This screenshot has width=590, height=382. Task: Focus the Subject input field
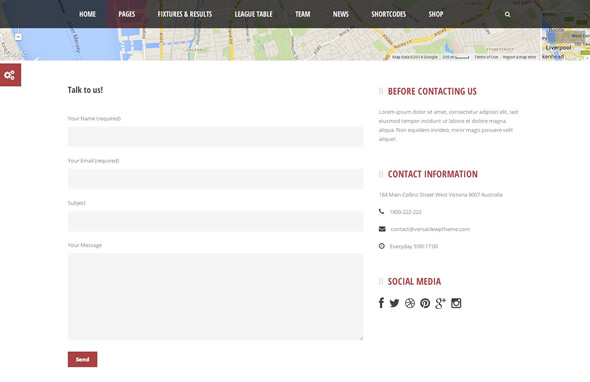coord(216,221)
